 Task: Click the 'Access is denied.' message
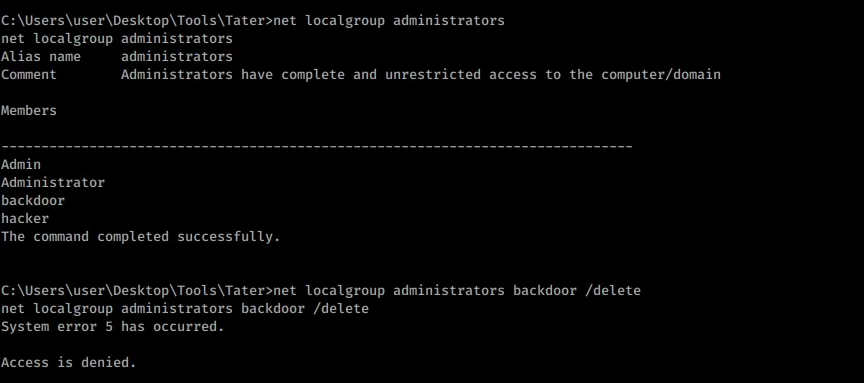point(68,363)
